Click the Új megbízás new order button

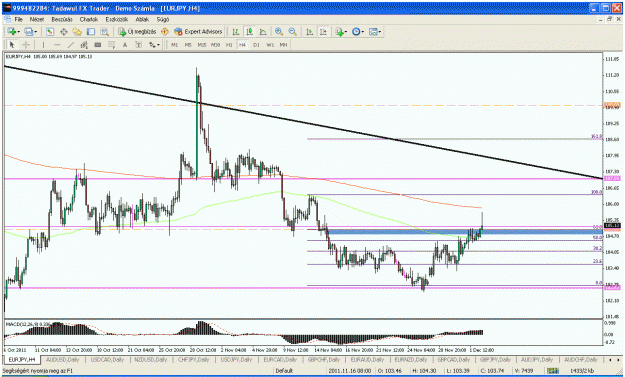(137, 31)
